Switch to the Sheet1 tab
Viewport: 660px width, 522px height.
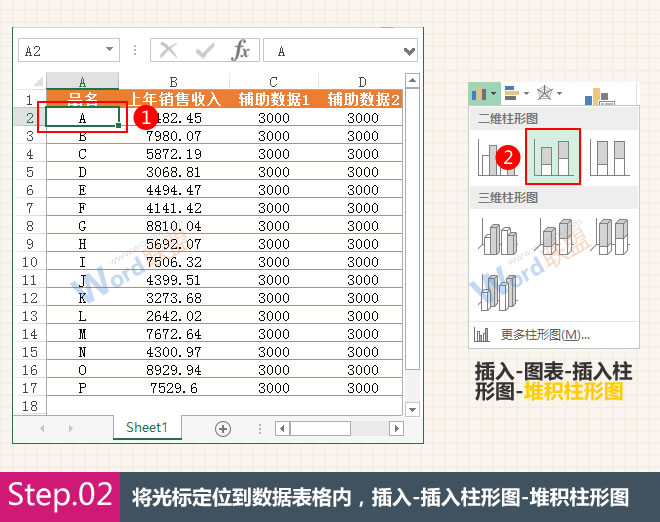tap(146, 427)
